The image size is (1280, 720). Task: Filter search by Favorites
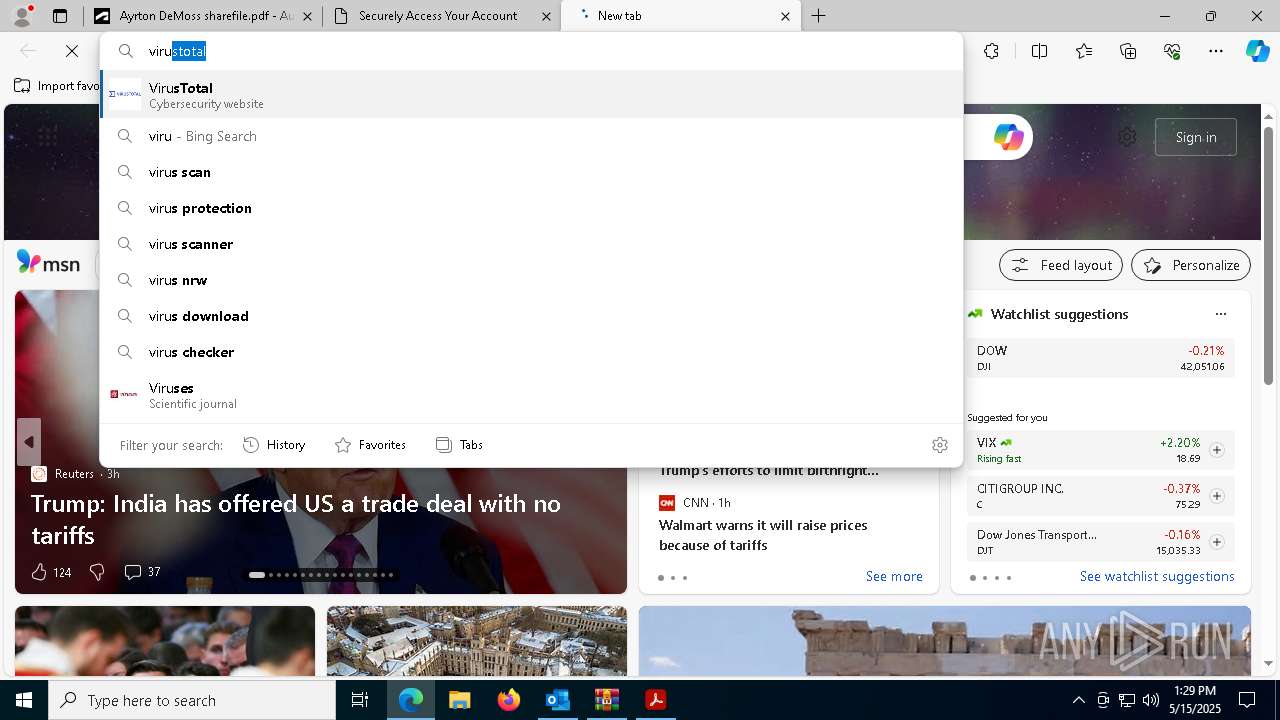(370, 445)
